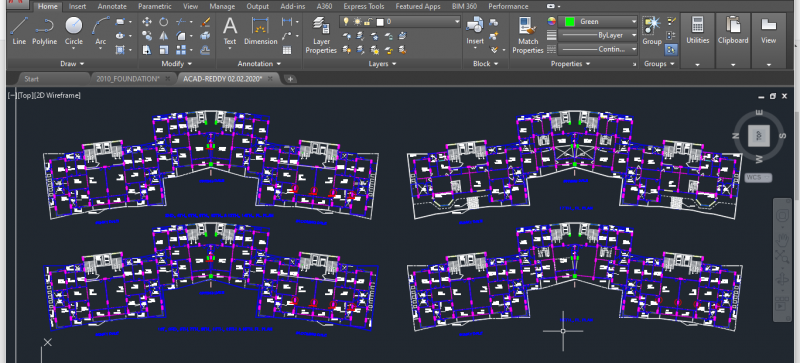This screenshot has height=363, width=800.
Task: Expand the Layers panel flyout
Action: [382, 64]
